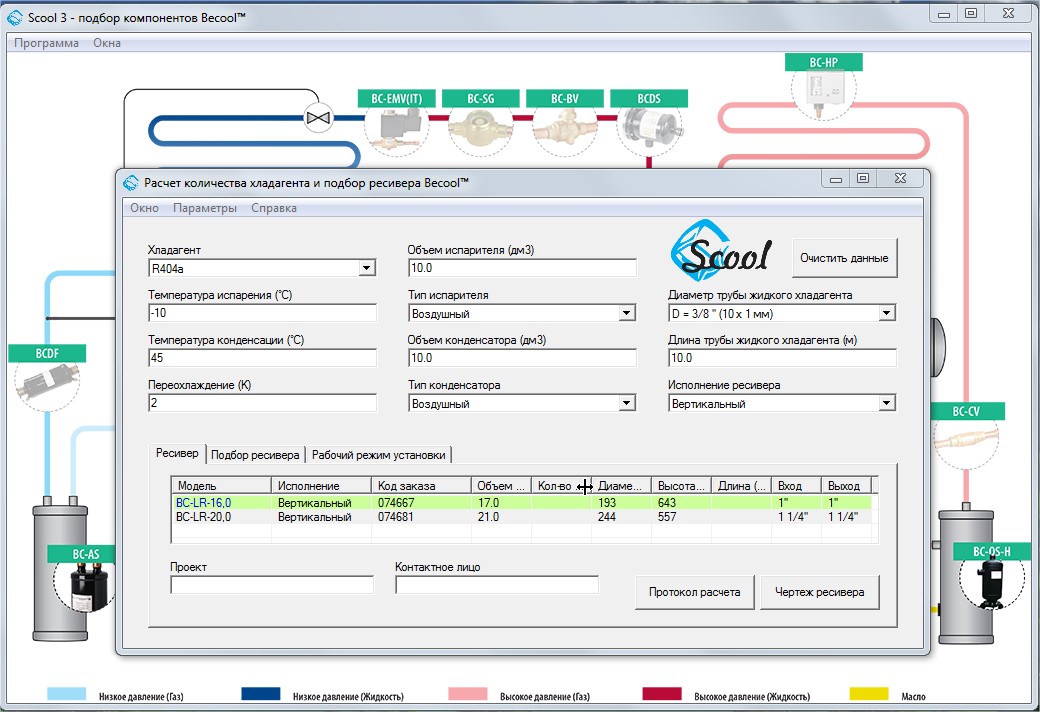
Task: Click the yellow Масло legend swatch
Action: 869,694
